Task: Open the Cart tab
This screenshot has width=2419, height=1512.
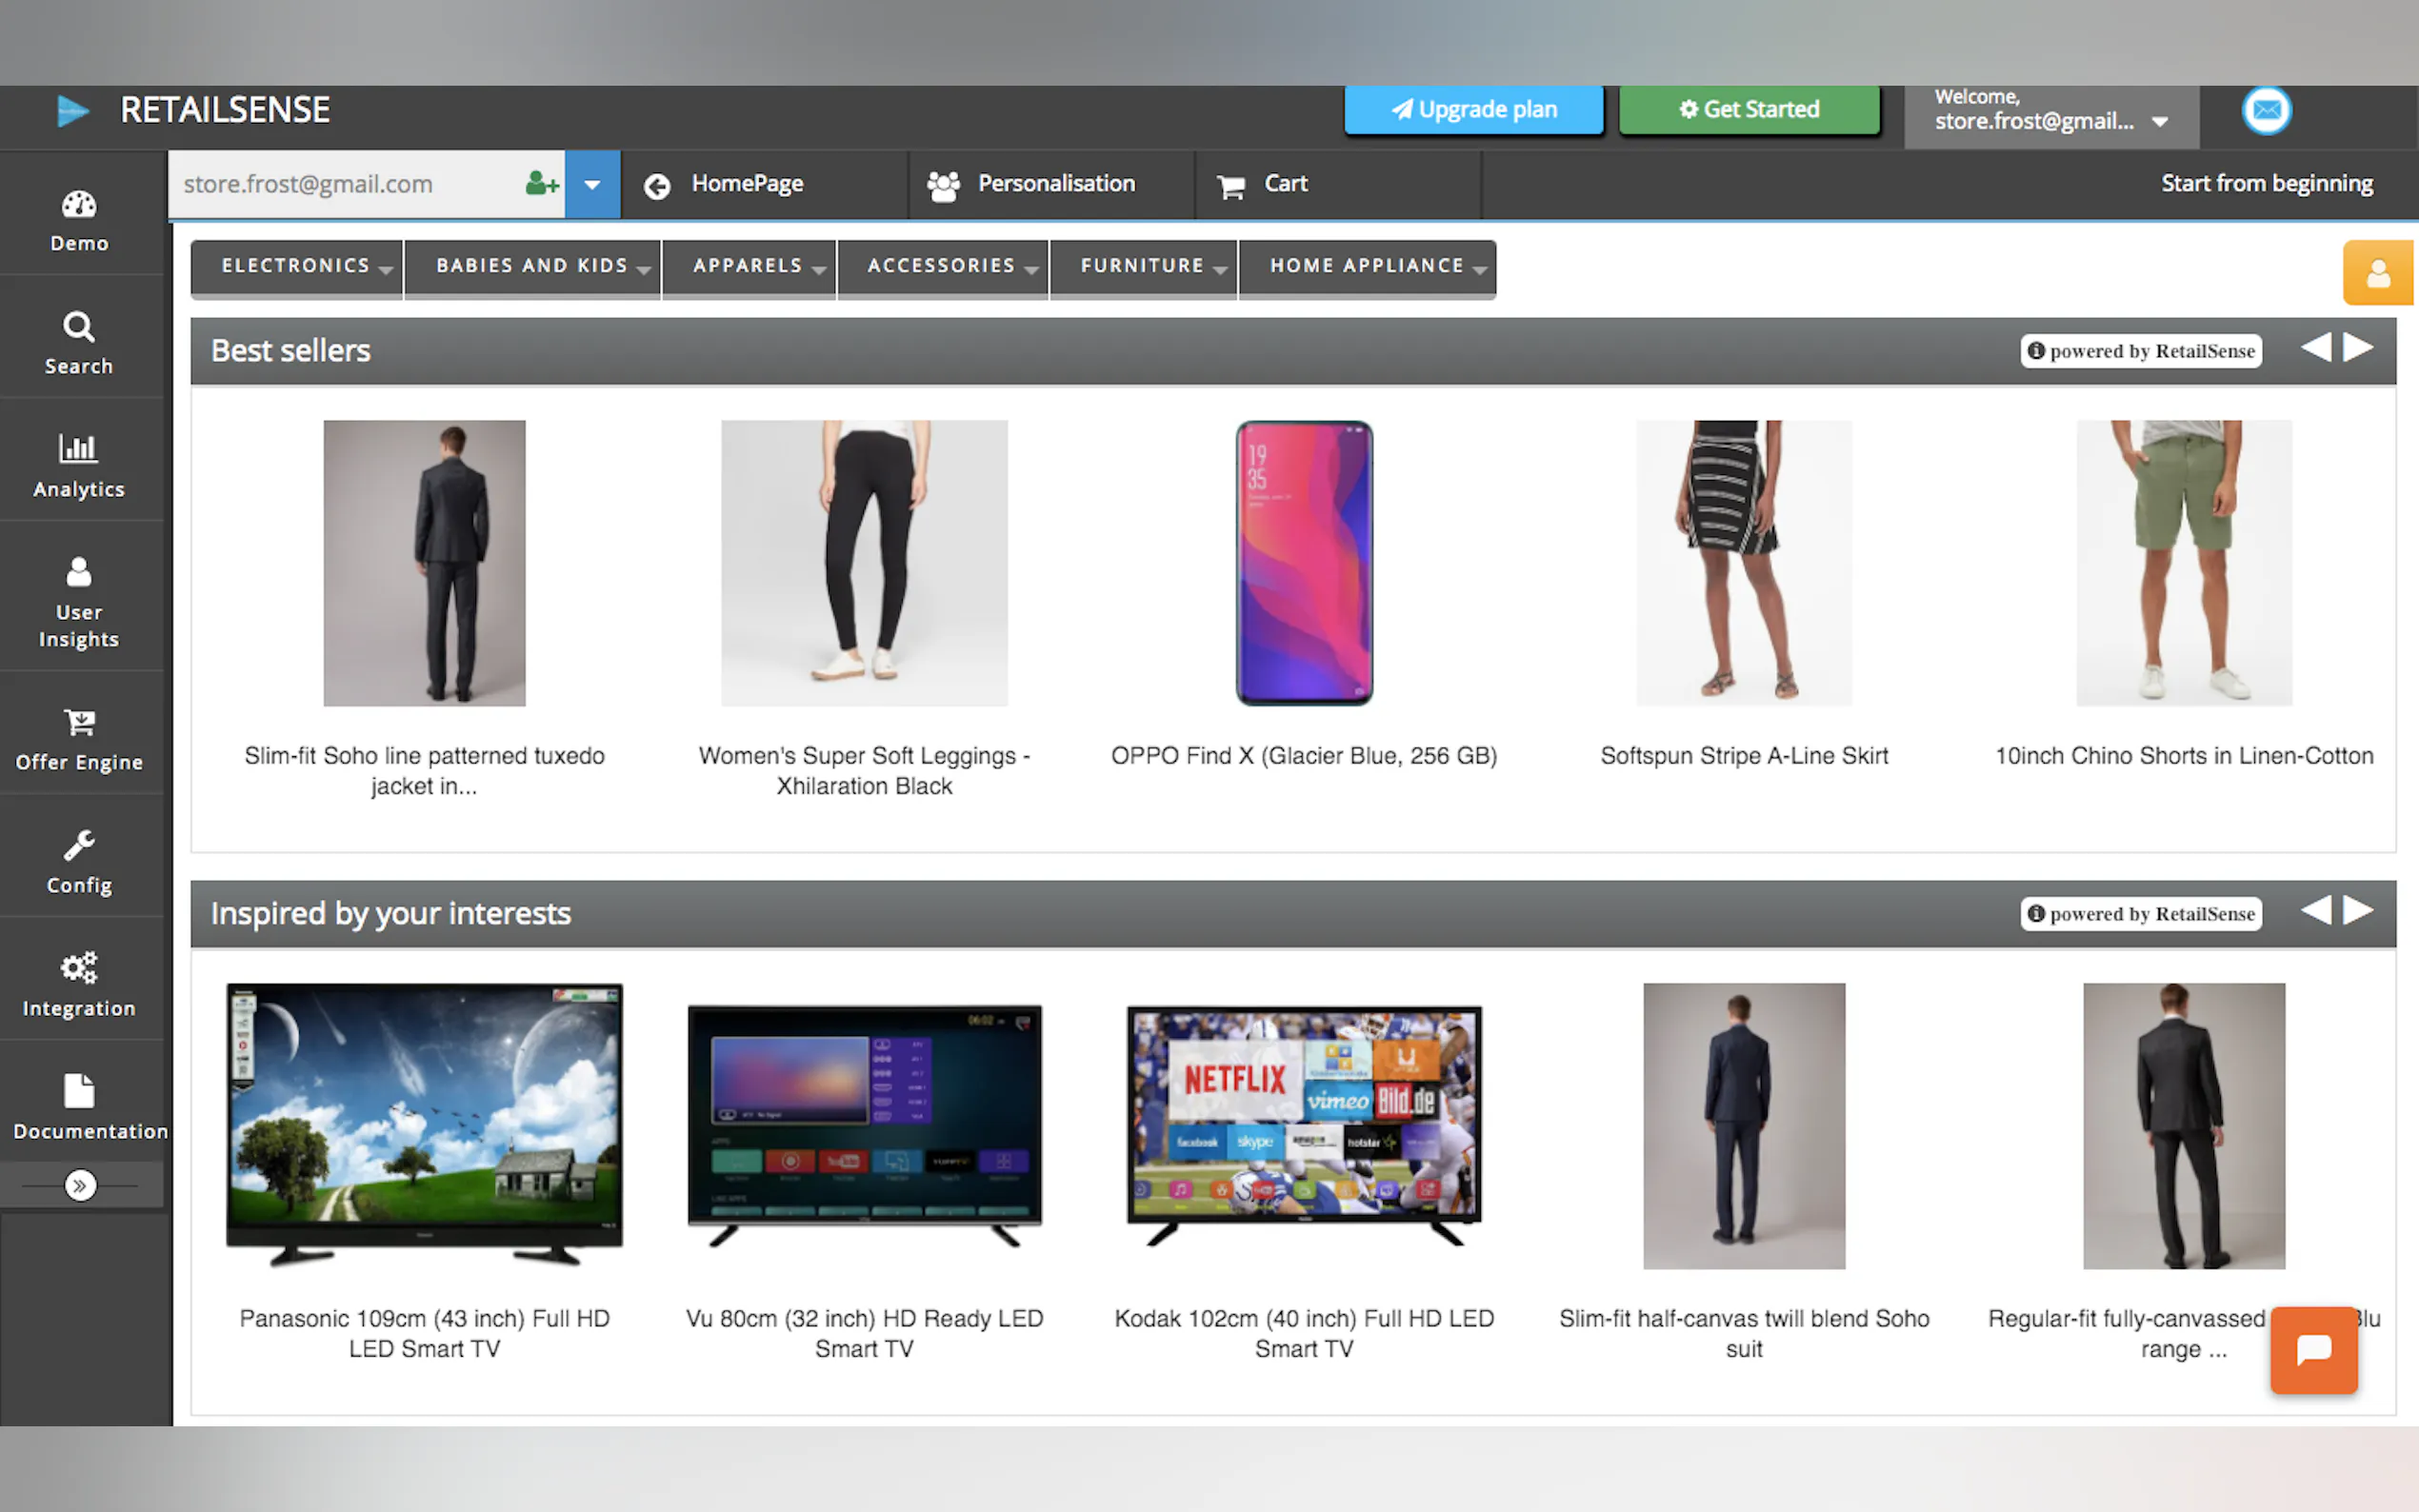Action: [1338, 184]
